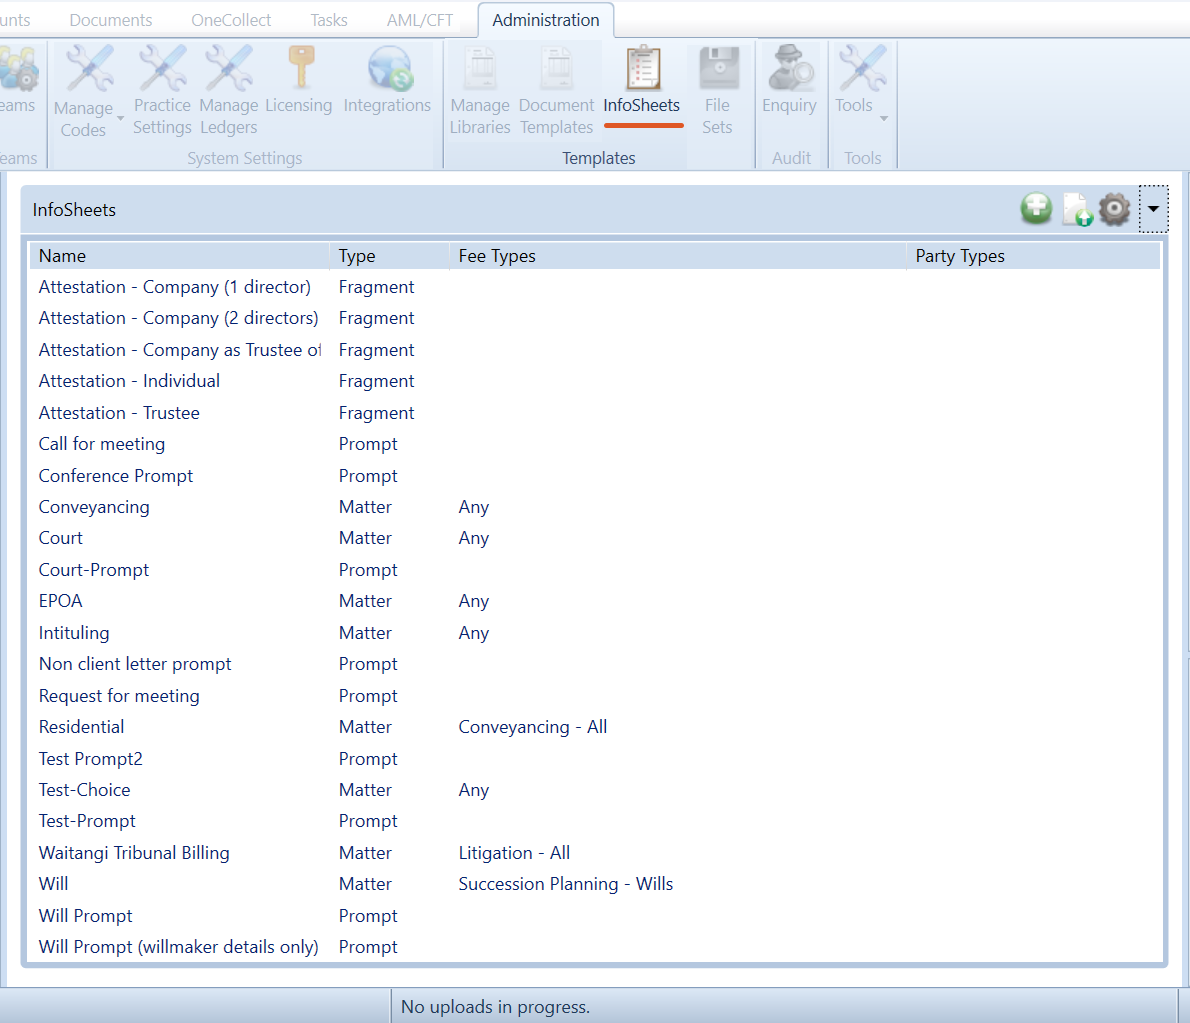Viewport: 1190px width, 1023px height.
Task: Switch to Documents tab
Action: 111,20
